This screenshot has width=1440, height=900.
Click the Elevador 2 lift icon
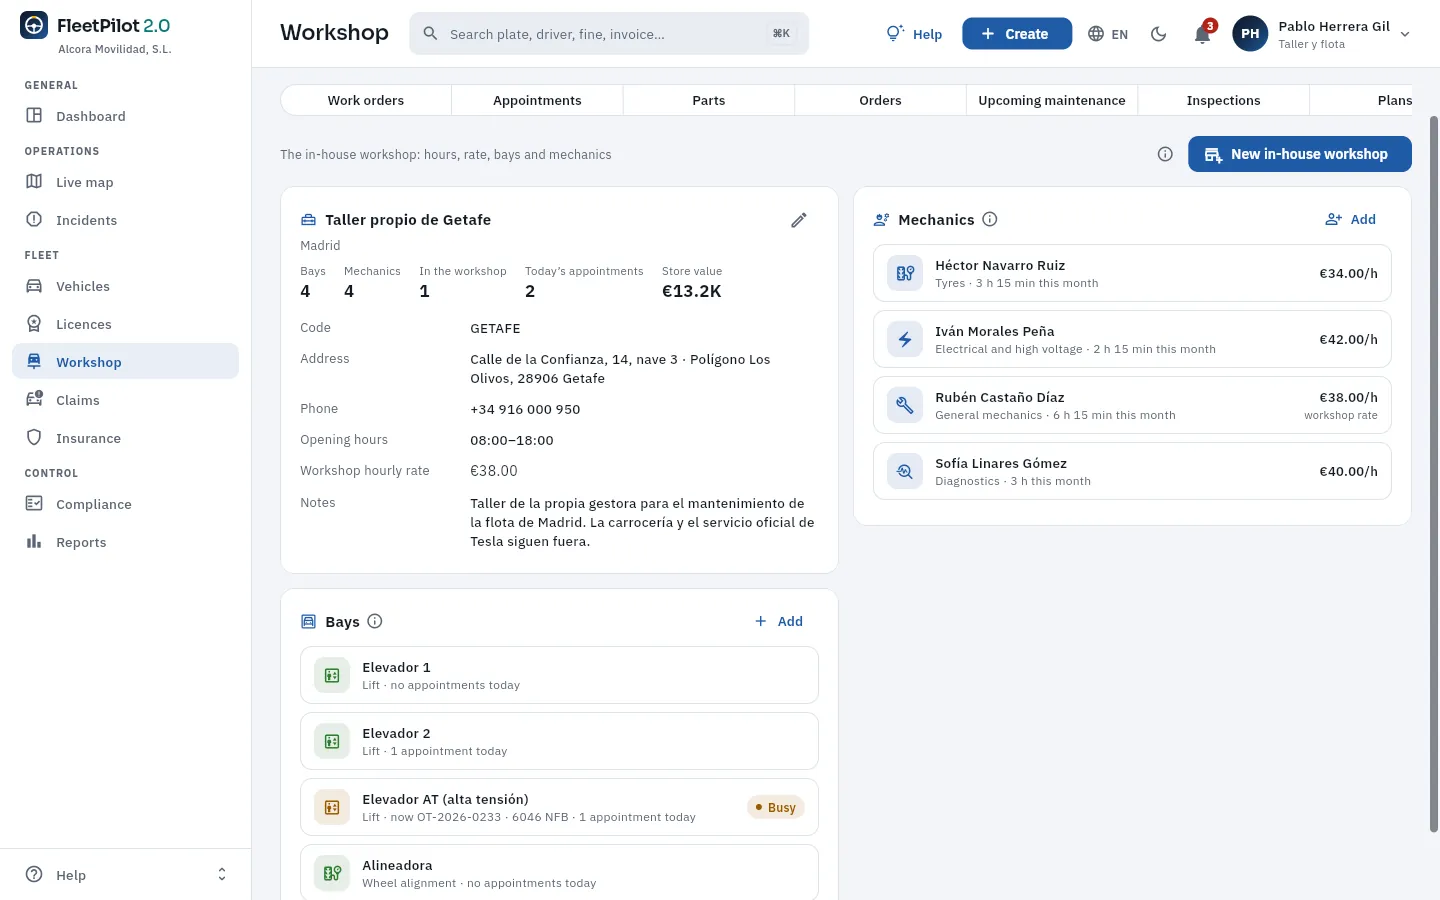332,741
